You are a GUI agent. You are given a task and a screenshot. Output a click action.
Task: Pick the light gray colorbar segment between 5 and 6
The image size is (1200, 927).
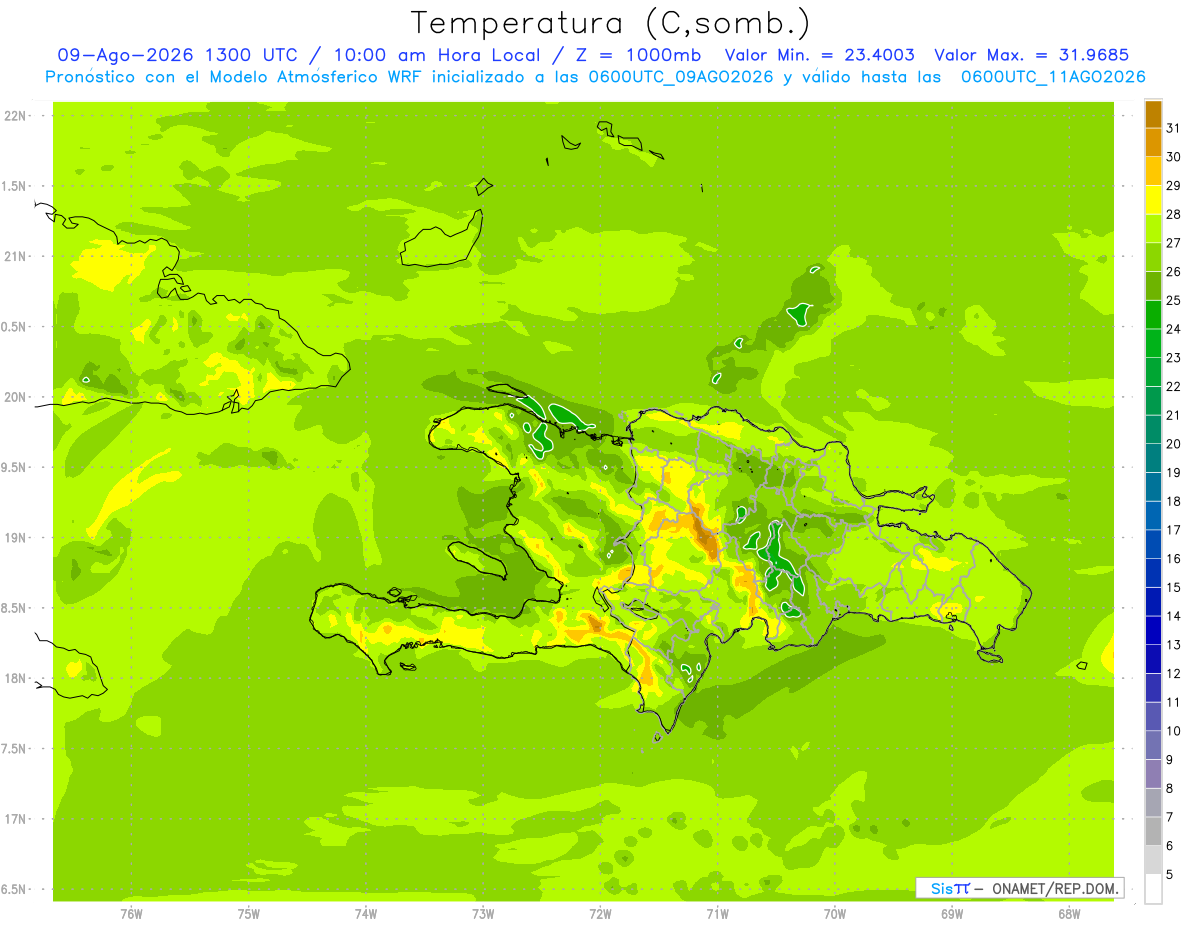click(1153, 860)
